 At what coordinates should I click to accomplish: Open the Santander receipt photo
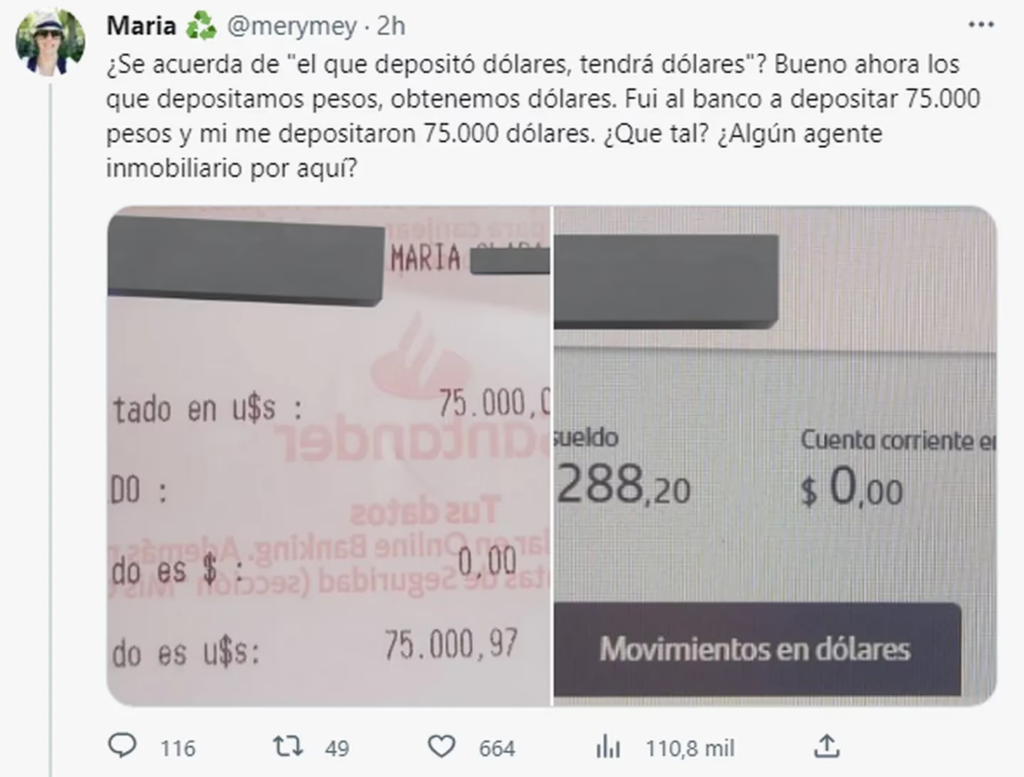[328, 456]
